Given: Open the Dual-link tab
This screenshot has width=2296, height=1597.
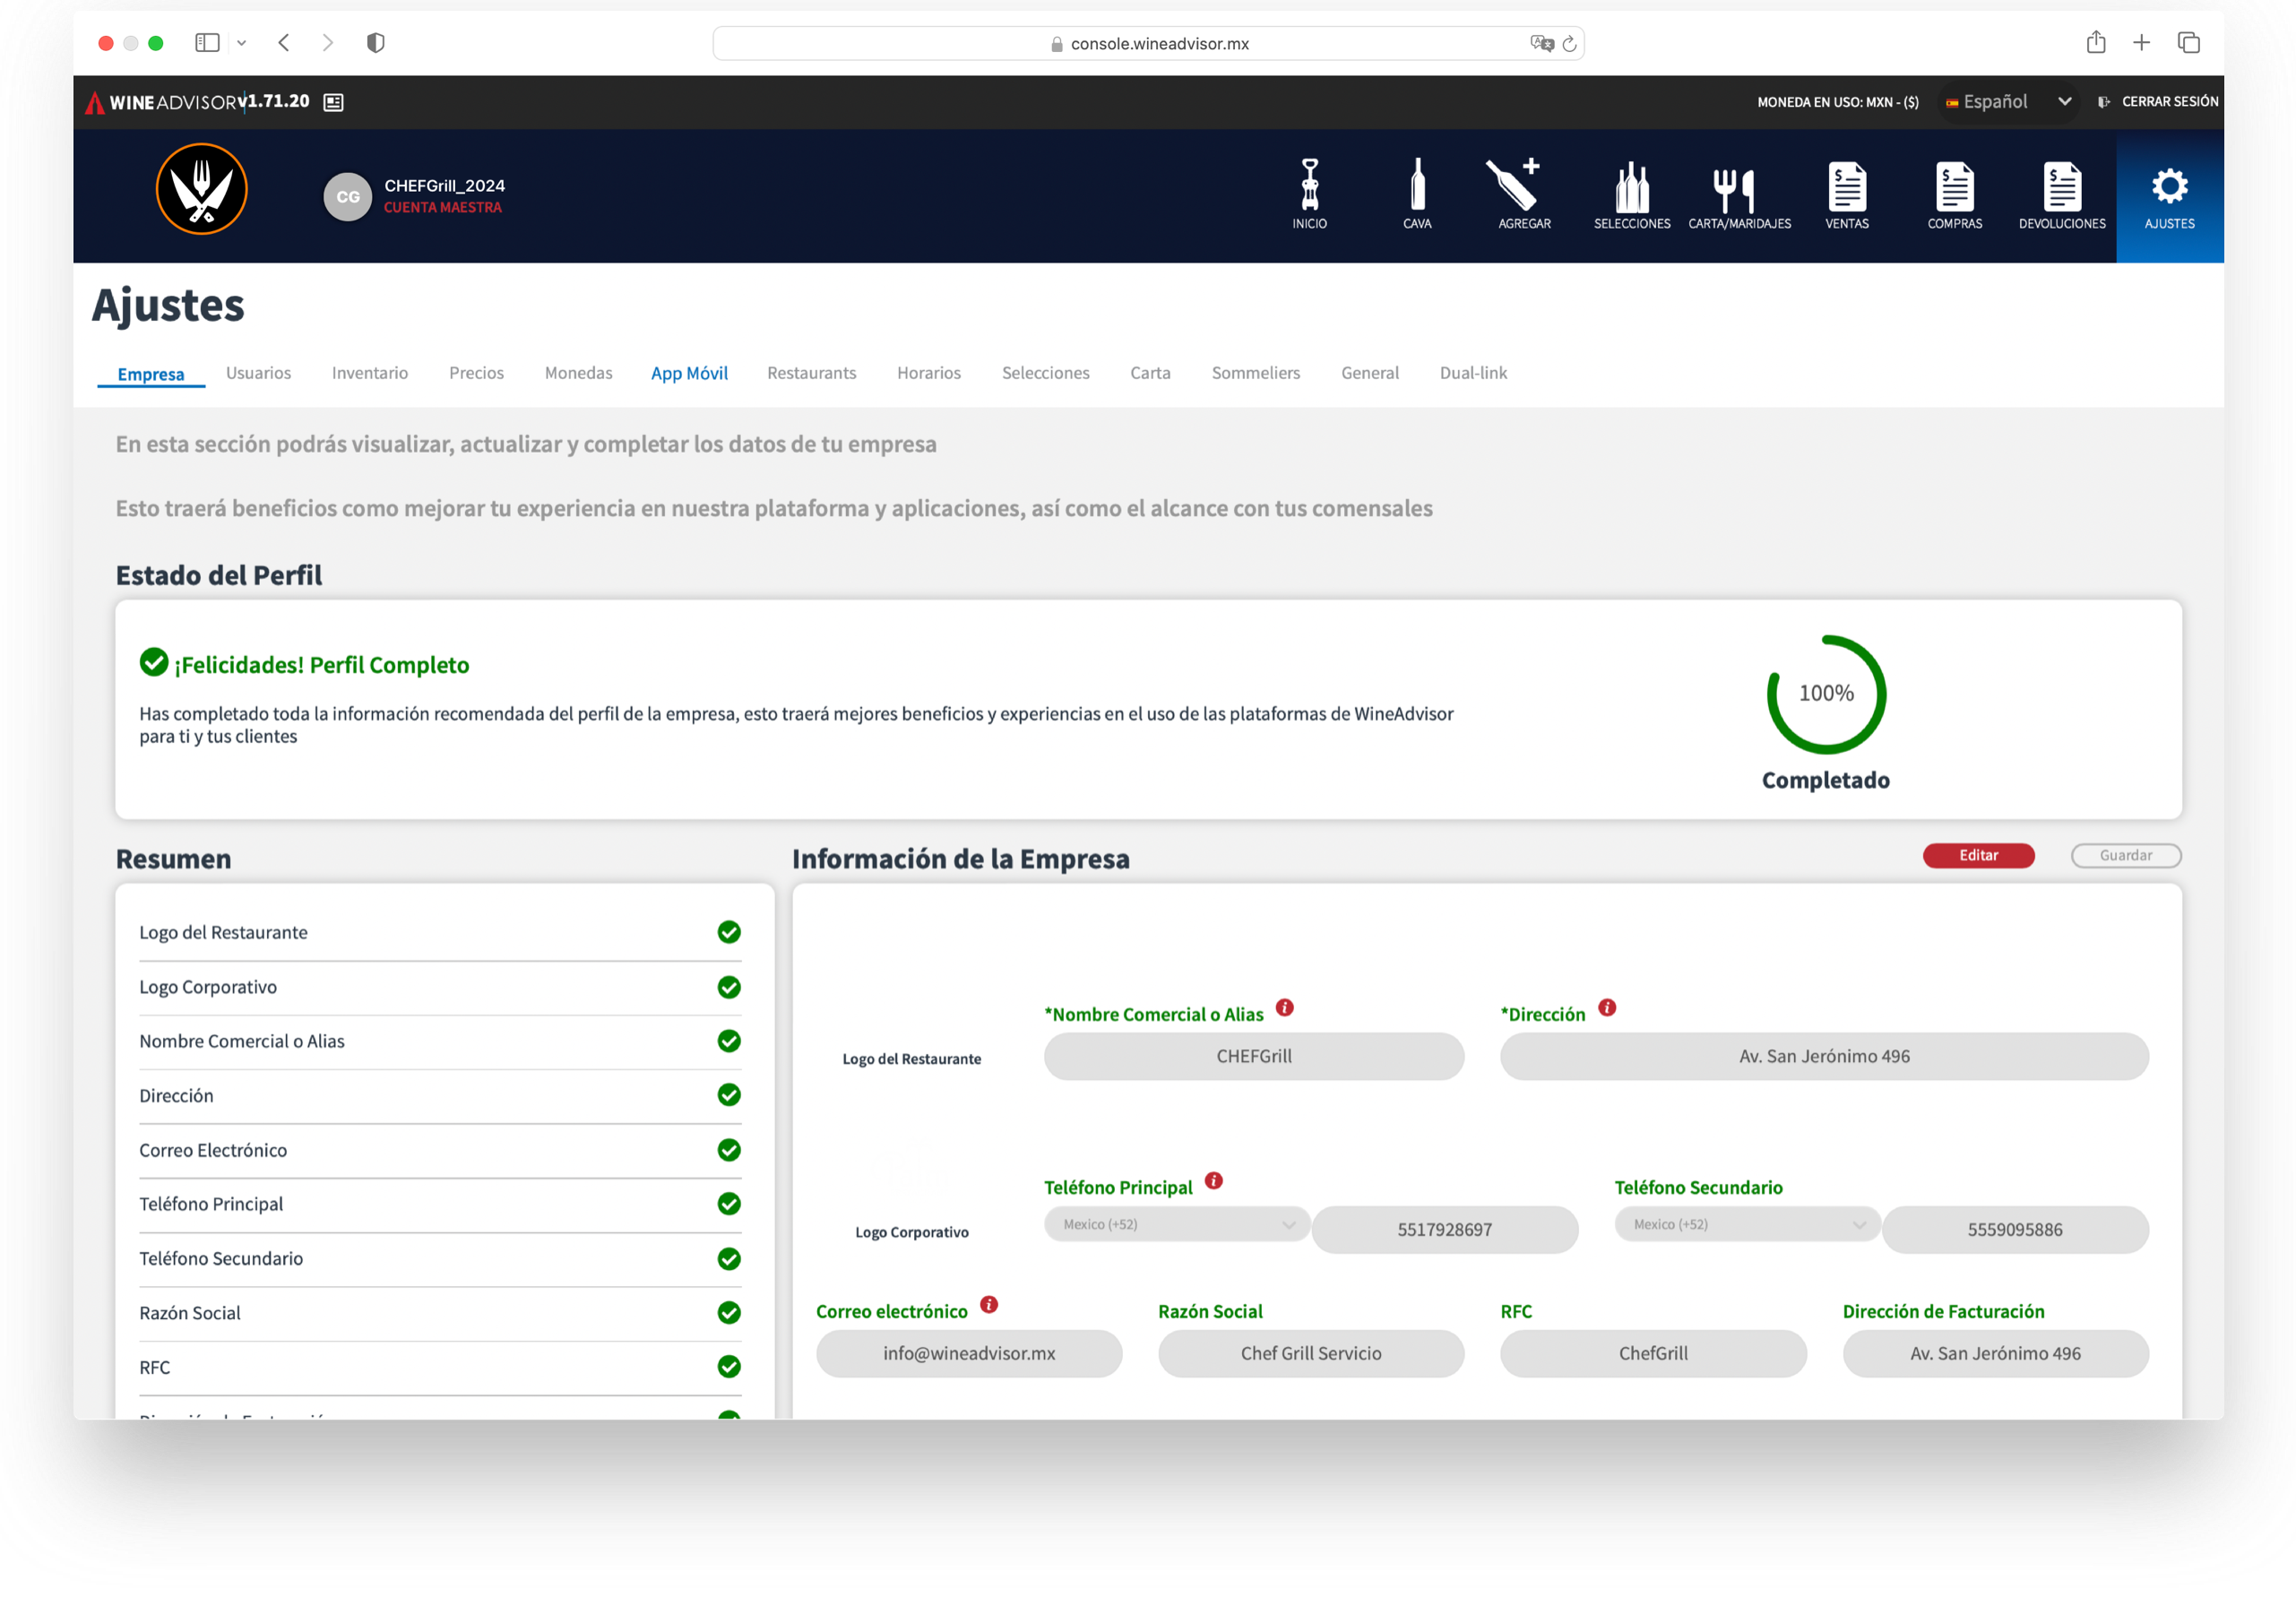Looking at the screenshot, I should coord(1473,373).
